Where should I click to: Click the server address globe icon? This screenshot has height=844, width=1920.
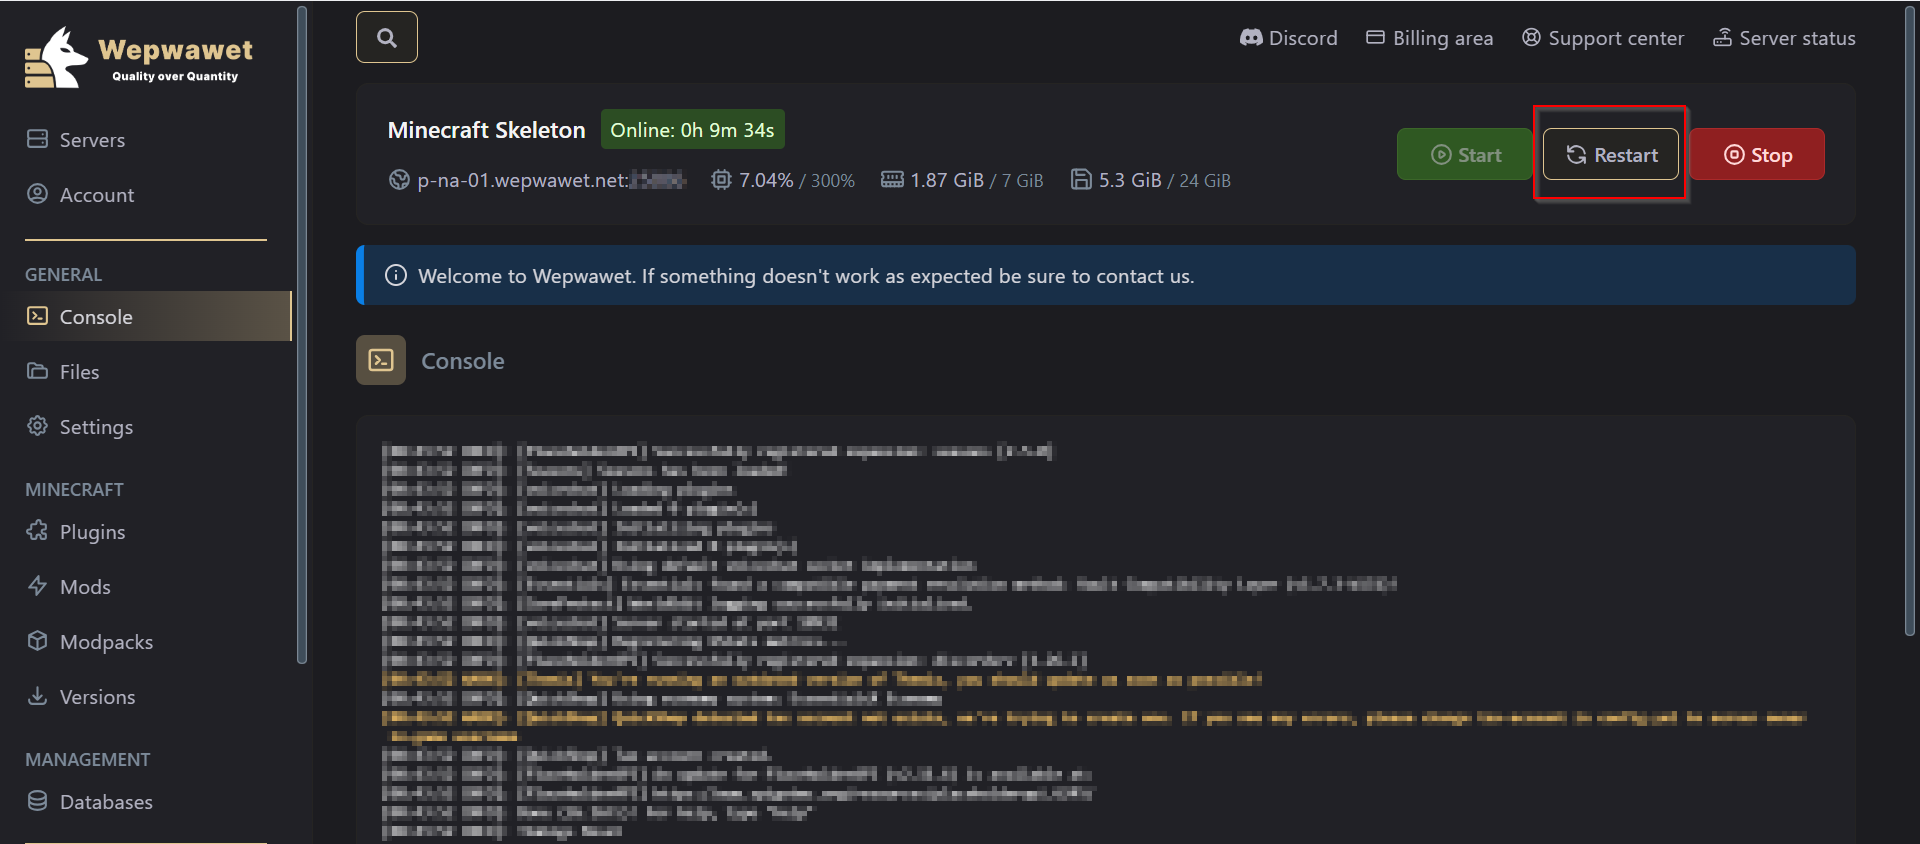[399, 180]
